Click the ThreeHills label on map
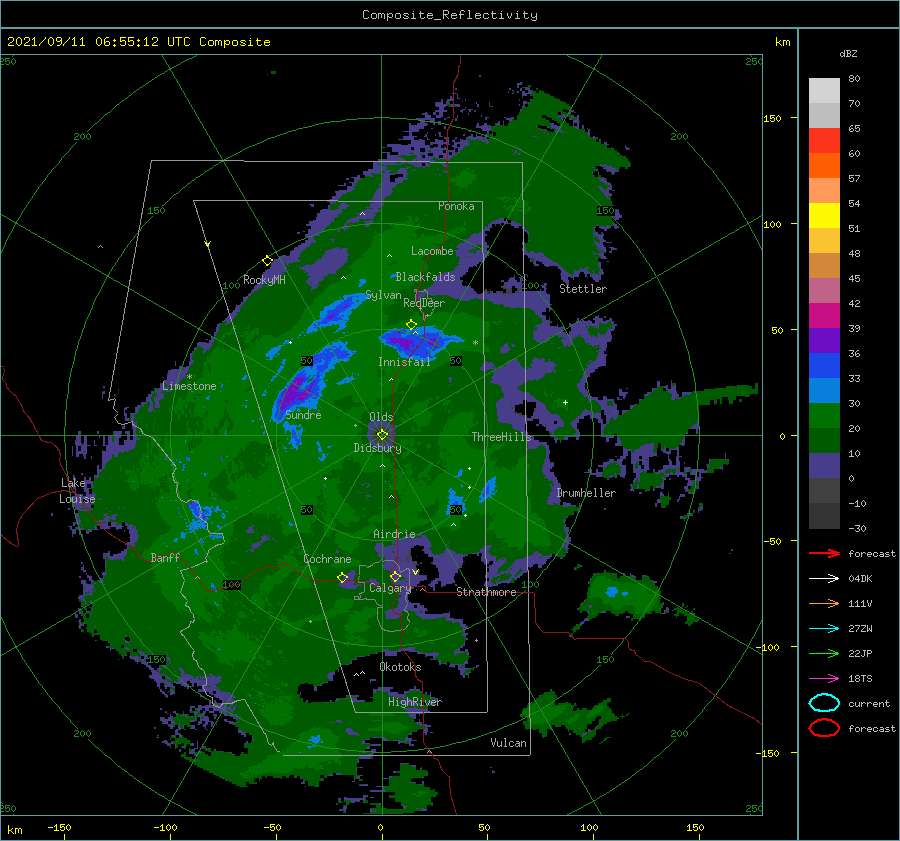The image size is (900, 841). [501, 437]
